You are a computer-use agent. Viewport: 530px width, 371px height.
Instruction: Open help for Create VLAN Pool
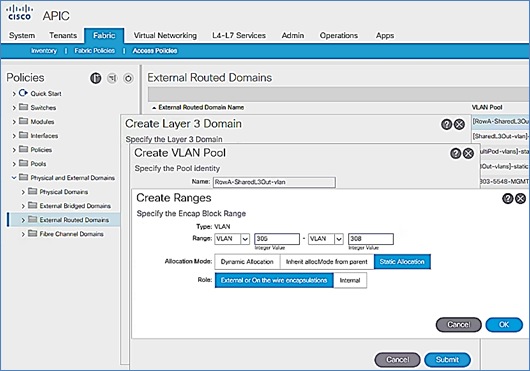[456, 153]
